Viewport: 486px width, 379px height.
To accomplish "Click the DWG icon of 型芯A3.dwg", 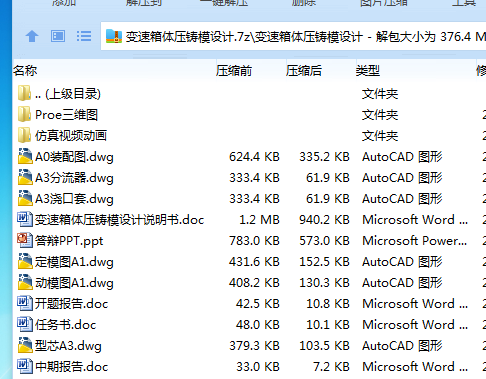I will click(x=25, y=345).
